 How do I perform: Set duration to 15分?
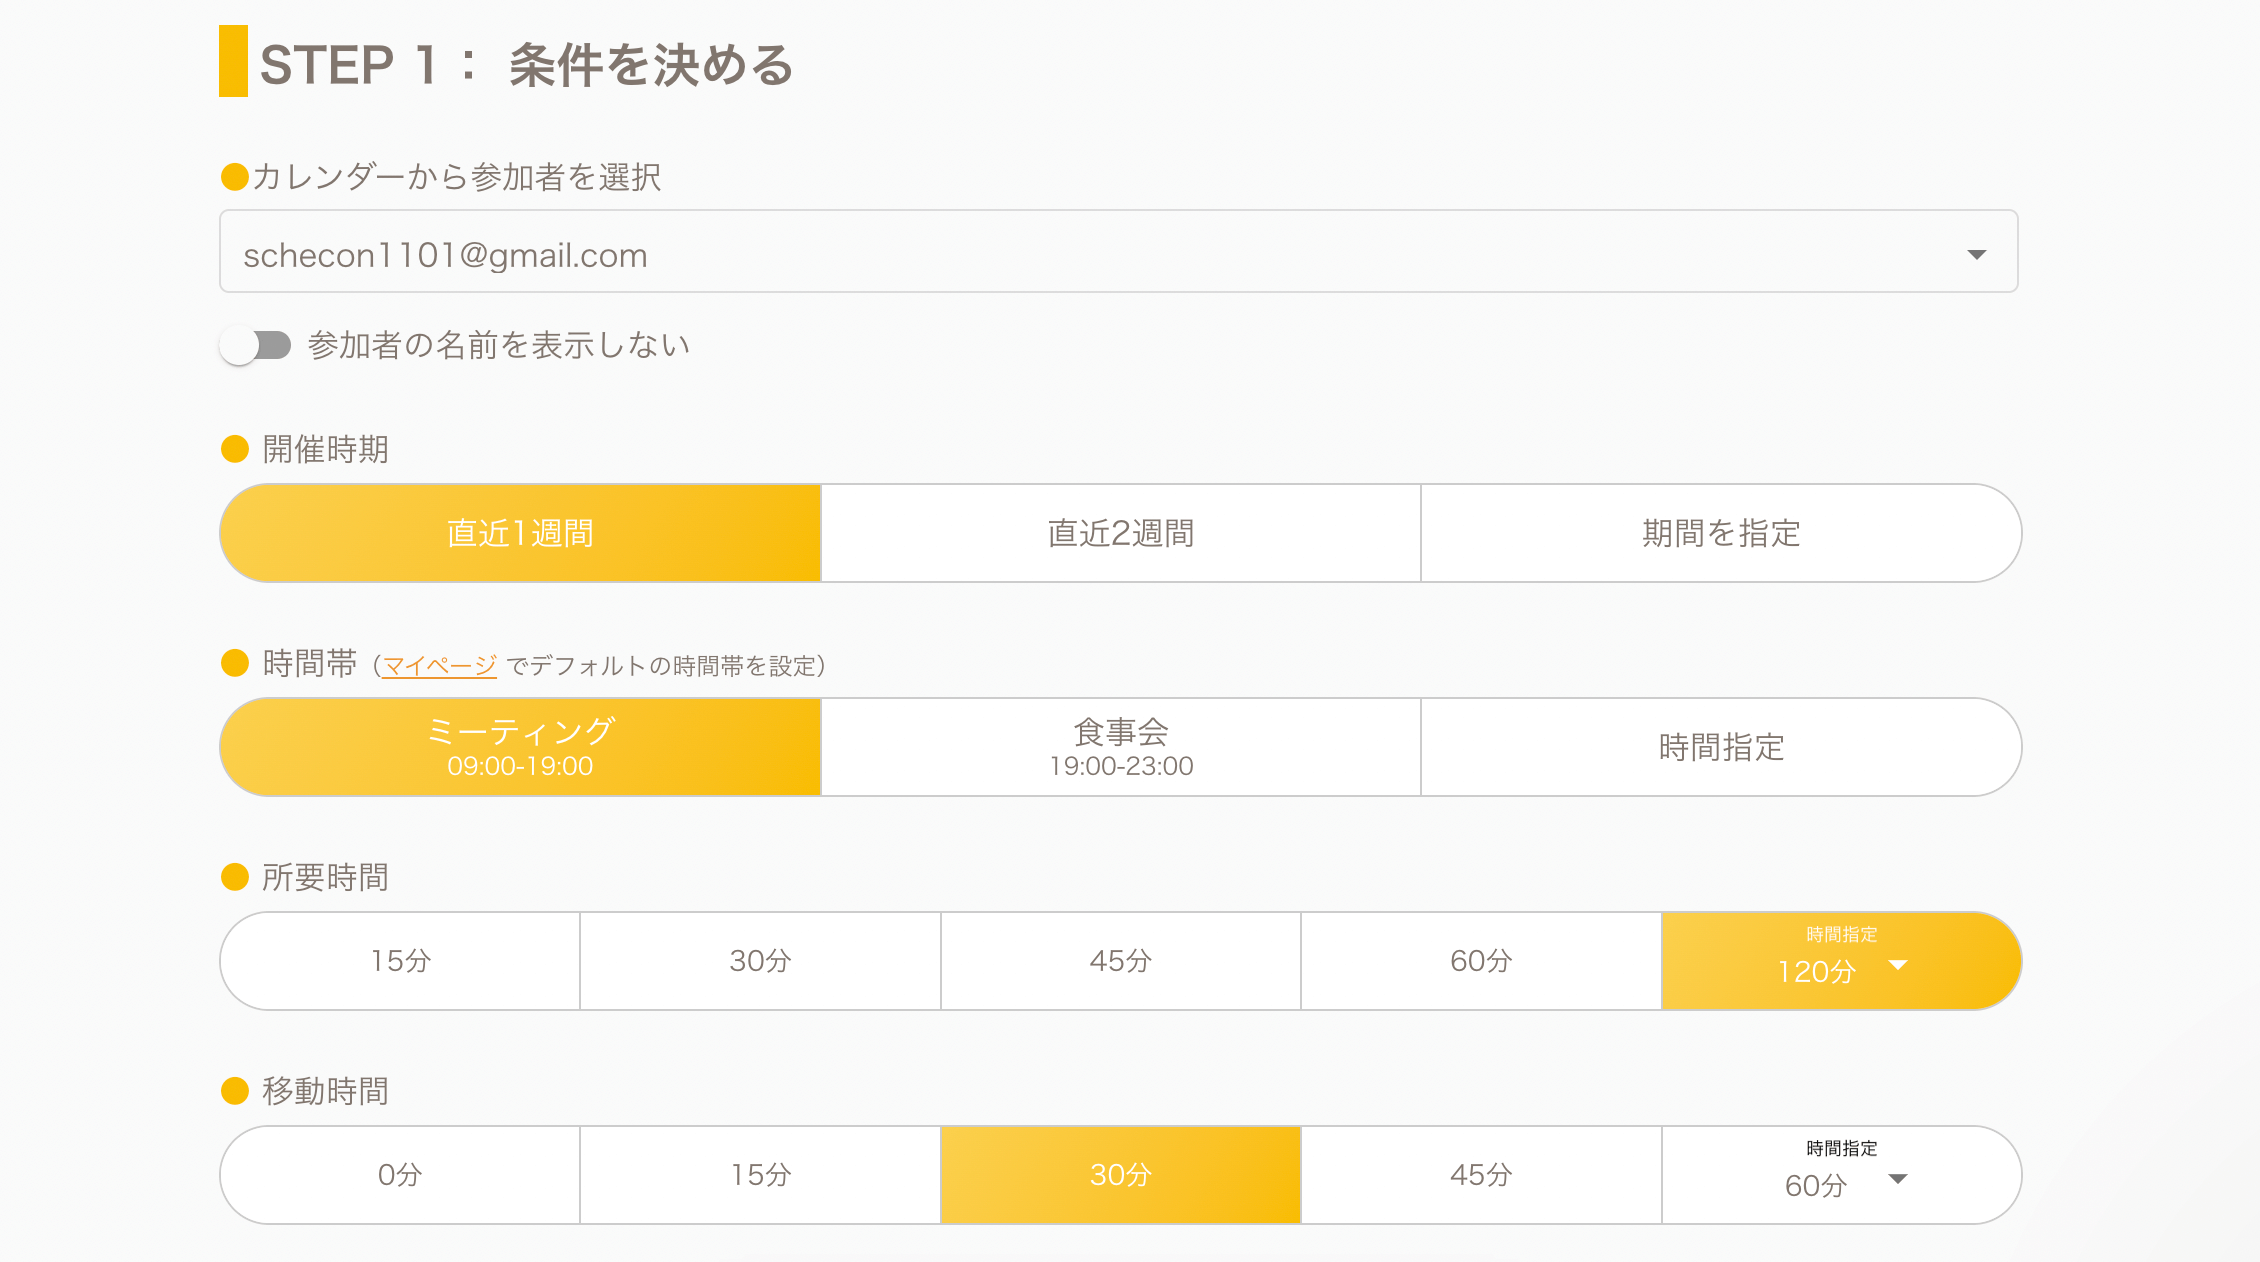[400, 961]
